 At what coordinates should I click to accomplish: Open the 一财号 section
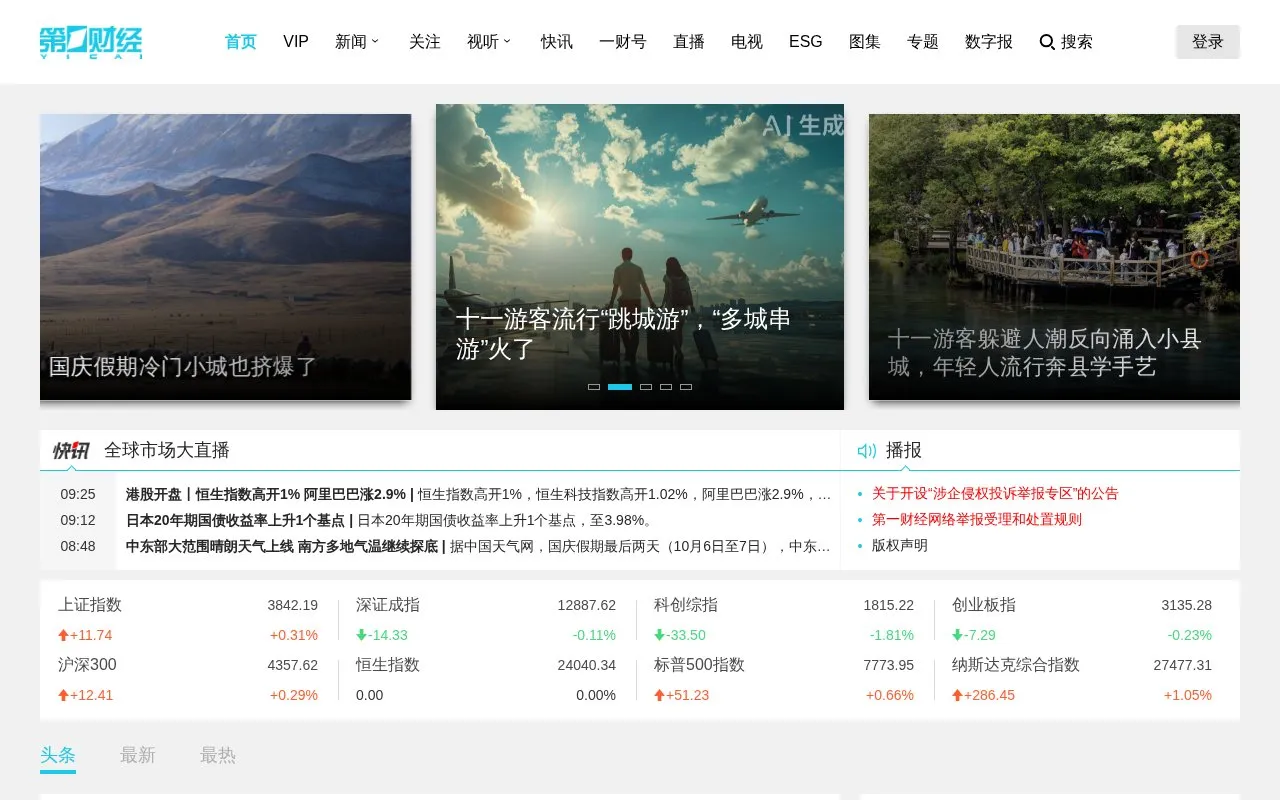click(x=623, y=42)
